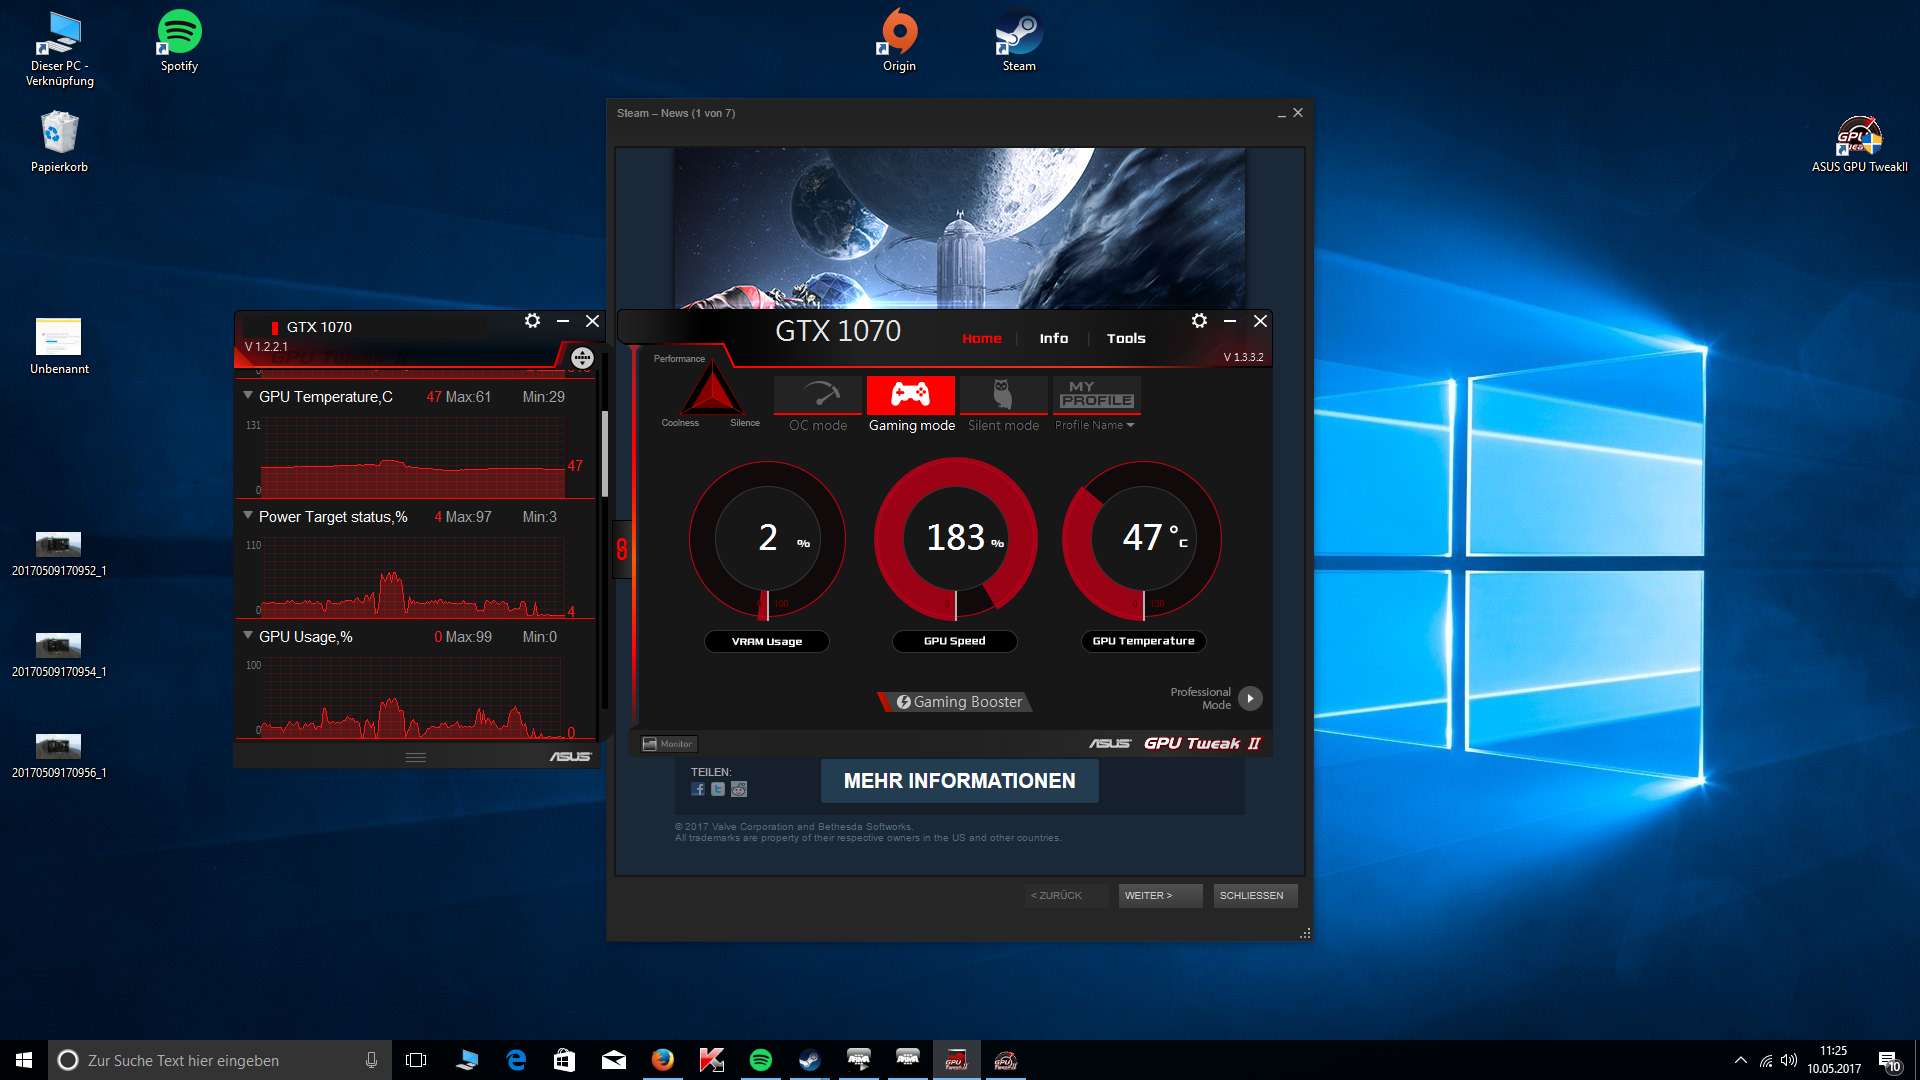Click MEHR INFORMATIONEN button

tap(959, 781)
